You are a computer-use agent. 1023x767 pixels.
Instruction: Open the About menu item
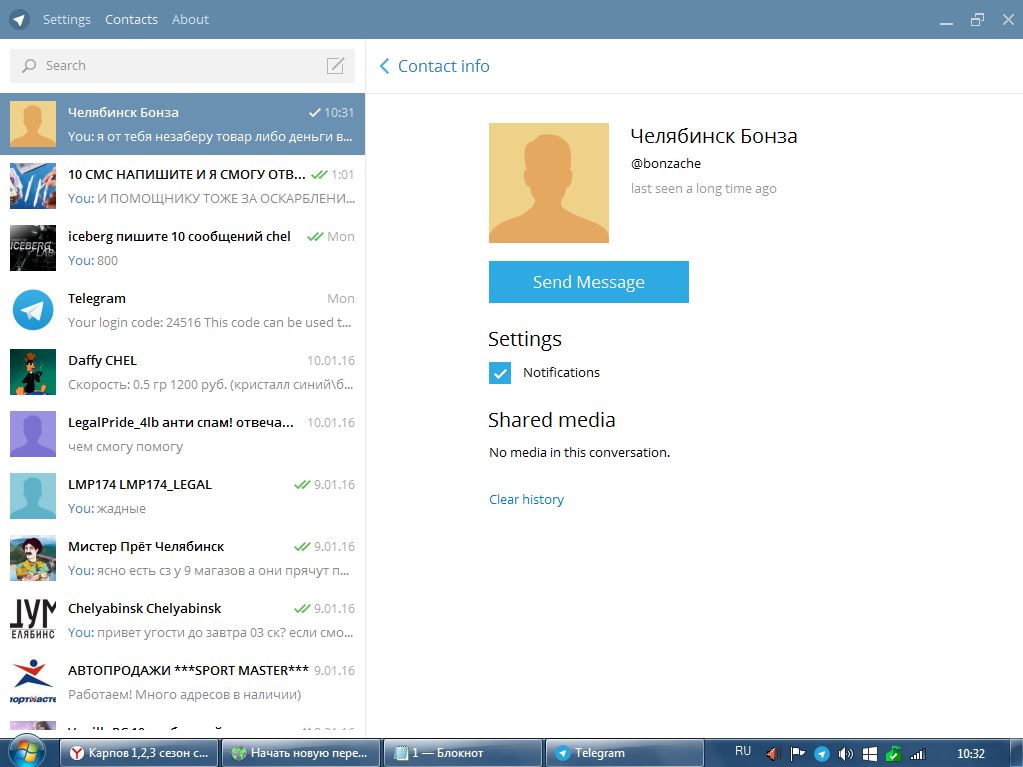coord(190,20)
